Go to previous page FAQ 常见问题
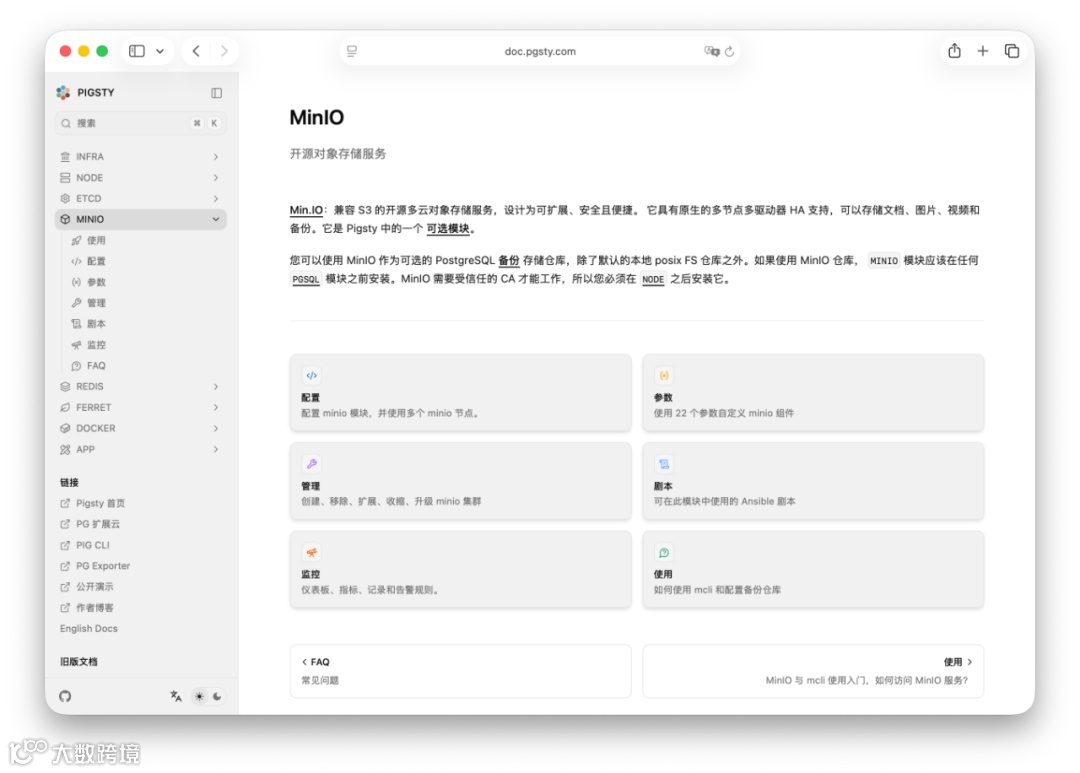1080x773 pixels. pos(460,671)
